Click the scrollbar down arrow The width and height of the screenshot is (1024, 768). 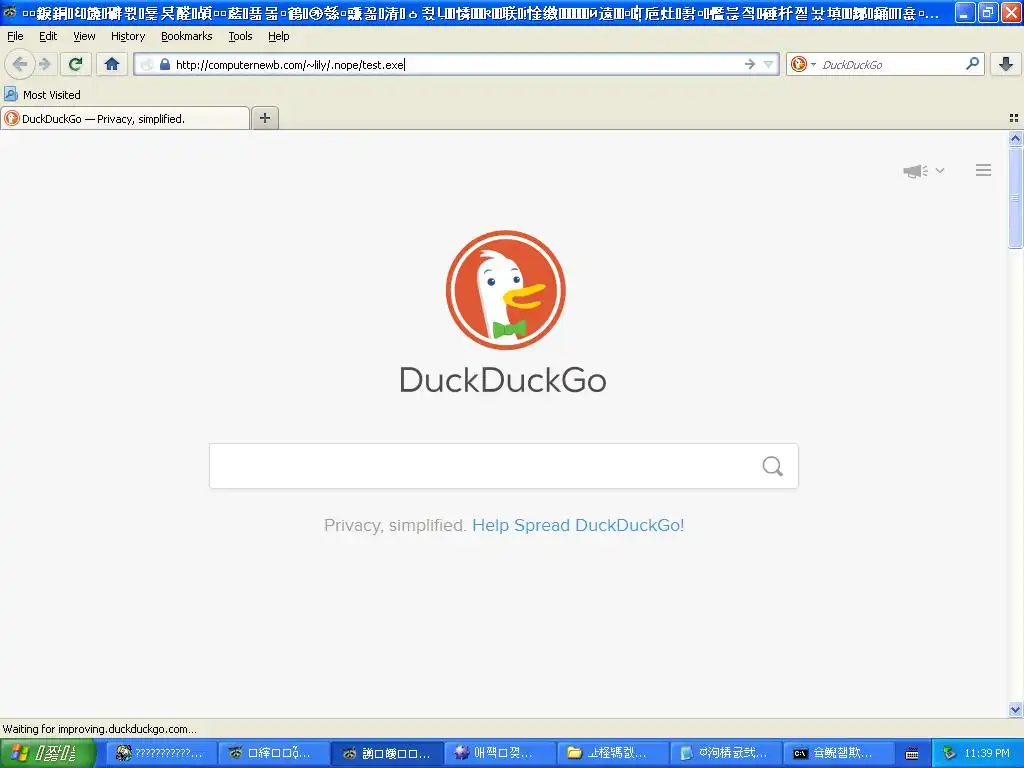(x=1015, y=709)
